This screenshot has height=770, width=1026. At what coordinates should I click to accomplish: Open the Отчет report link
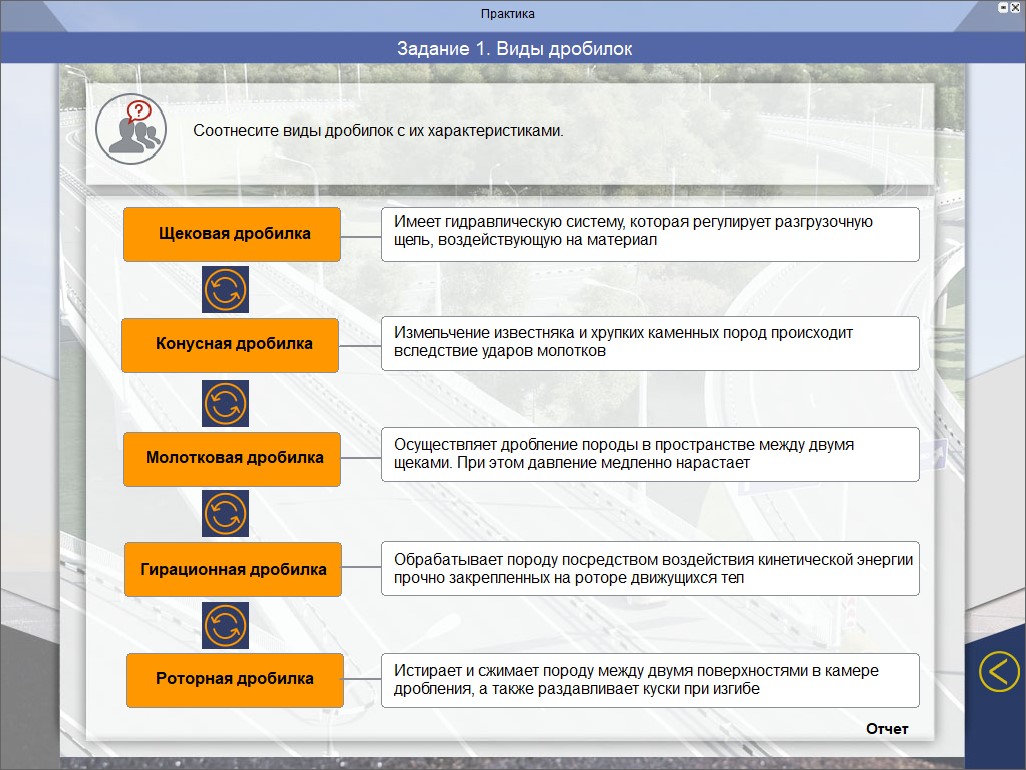coord(886,729)
